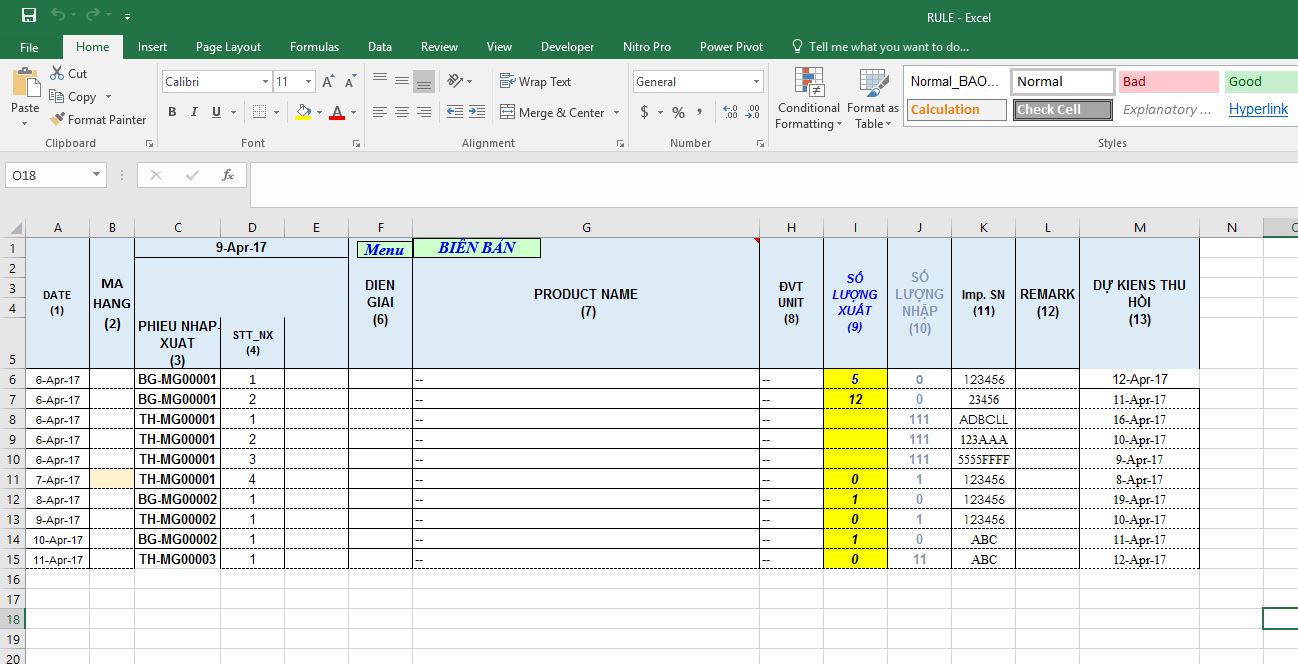Click the Format Painter brush icon

(58, 120)
